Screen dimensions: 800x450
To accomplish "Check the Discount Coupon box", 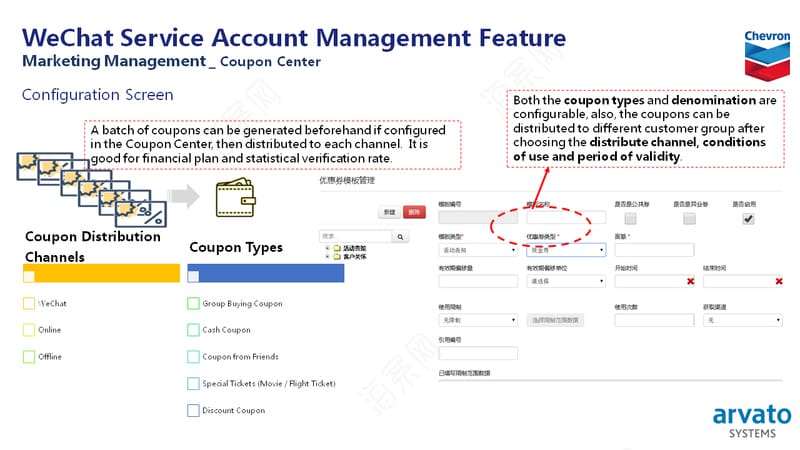I will pyautogui.click(x=193, y=410).
